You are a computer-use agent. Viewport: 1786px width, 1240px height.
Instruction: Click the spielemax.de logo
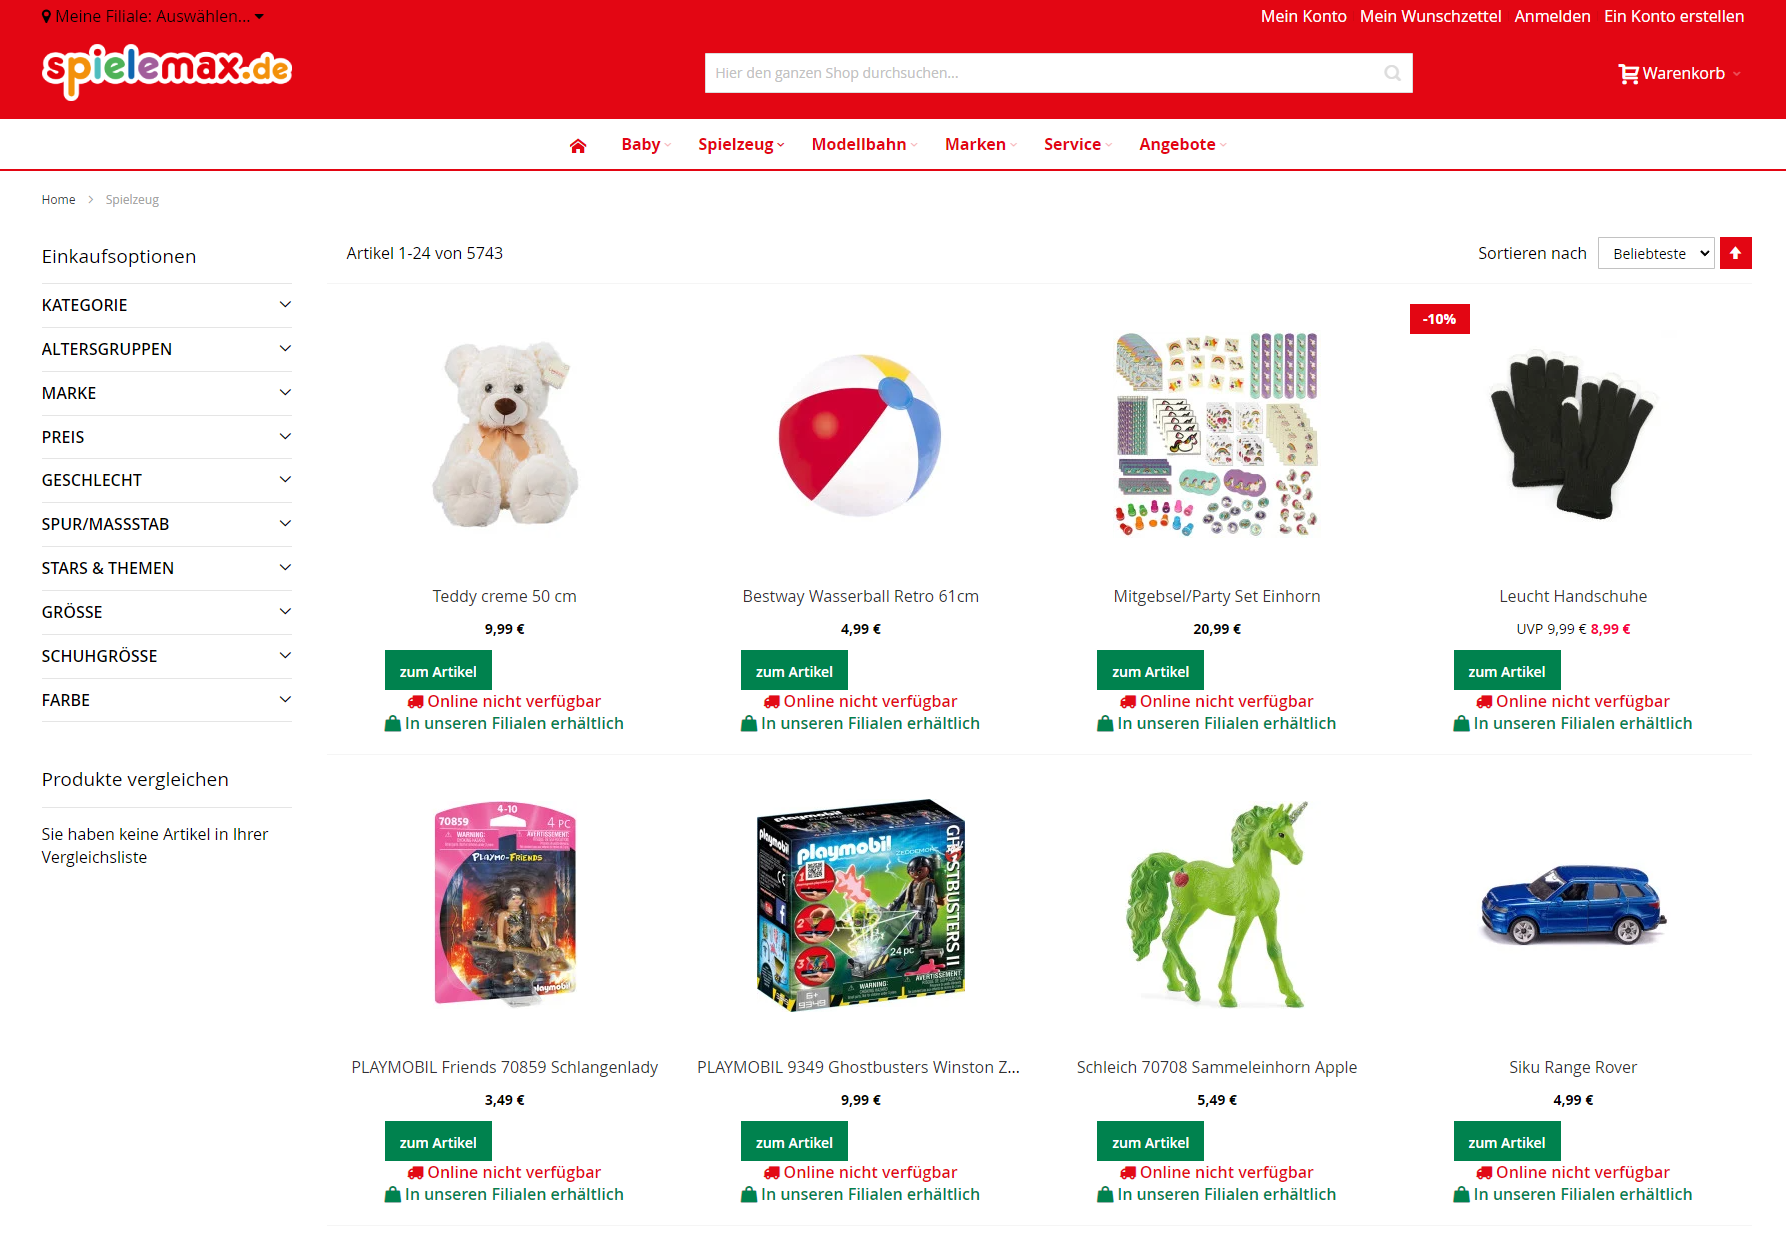click(x=167, y=71)
